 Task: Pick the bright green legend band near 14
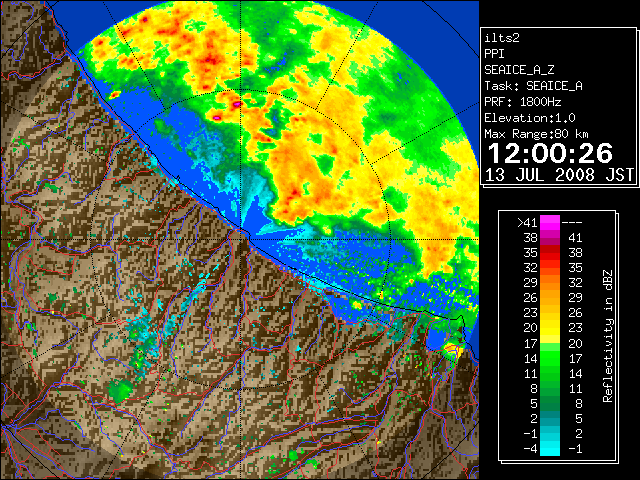tap(550, 358)
